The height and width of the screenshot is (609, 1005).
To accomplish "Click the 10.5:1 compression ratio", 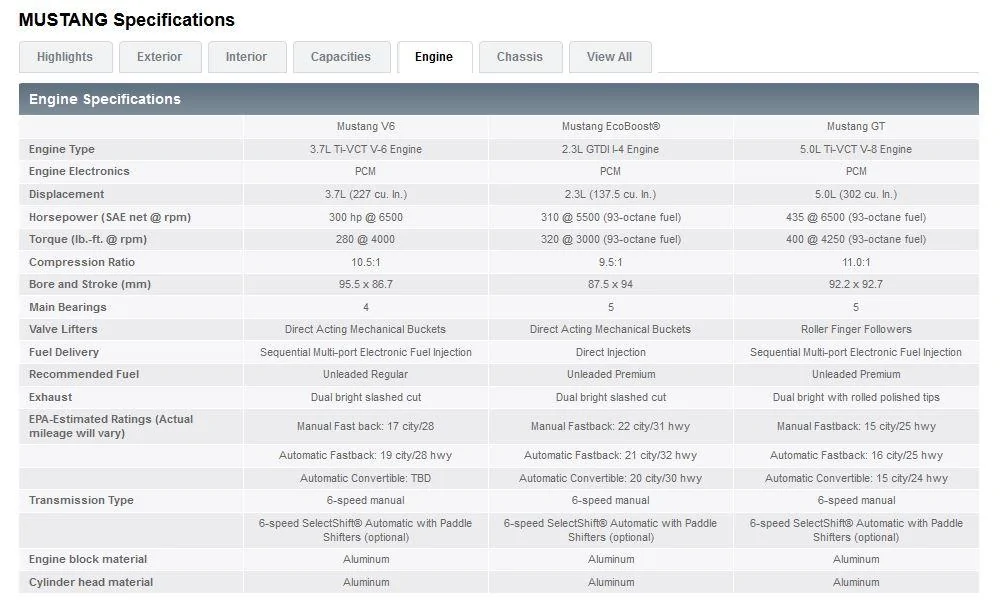I will coord(366,262).
